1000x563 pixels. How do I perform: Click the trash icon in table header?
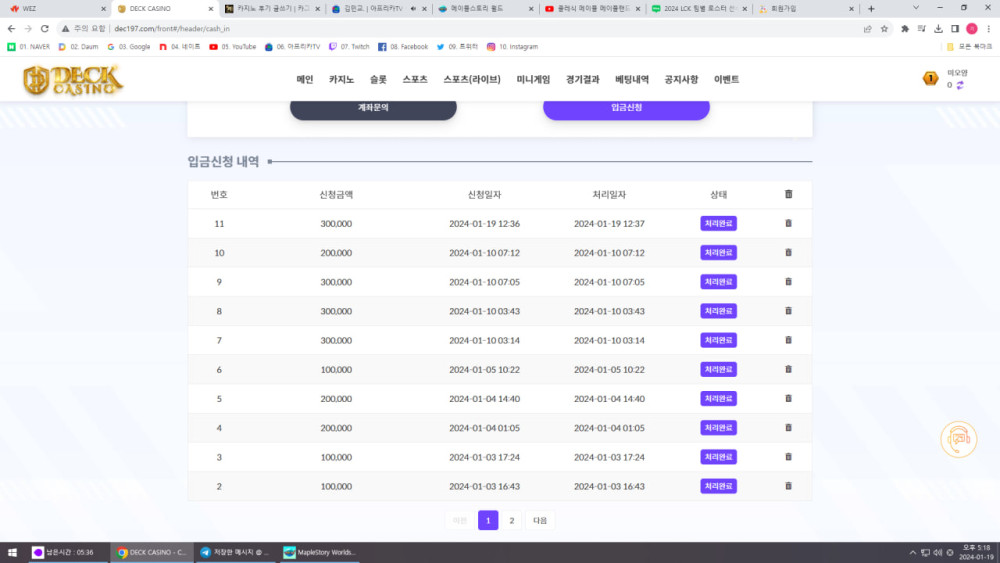pos(788,194)
